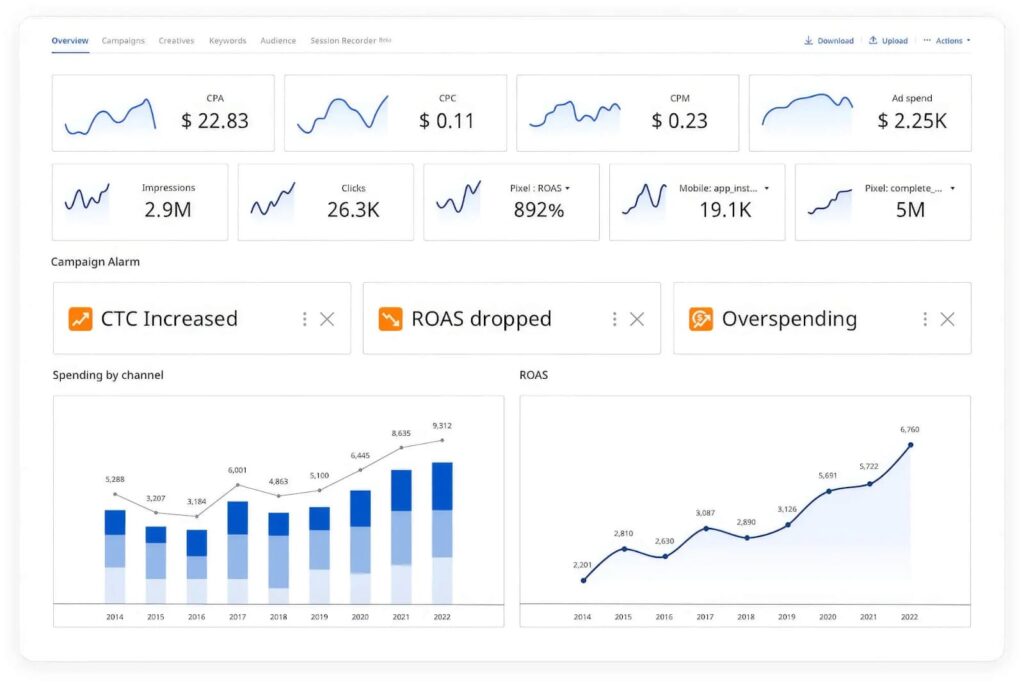Expand the Mobile: app_inst metric dropdown
Viewport: 1024px width, 684px height.
click(x=767, y=188)
